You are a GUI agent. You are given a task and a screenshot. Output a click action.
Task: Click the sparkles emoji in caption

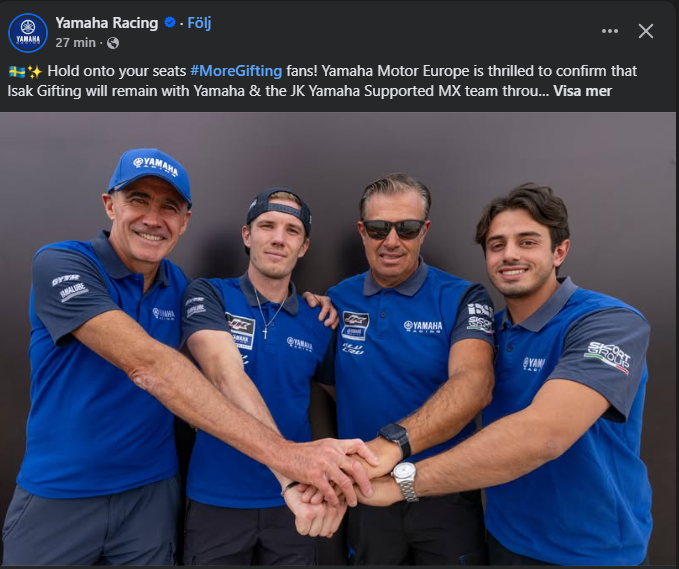coord(34,71)
